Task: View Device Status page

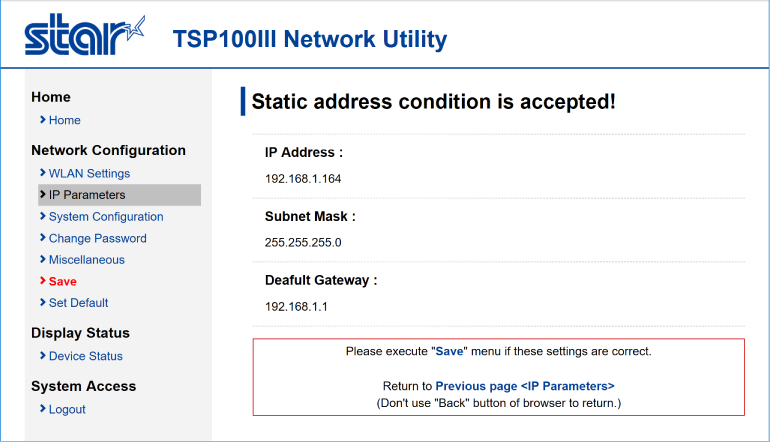Action: pos(85,356)
